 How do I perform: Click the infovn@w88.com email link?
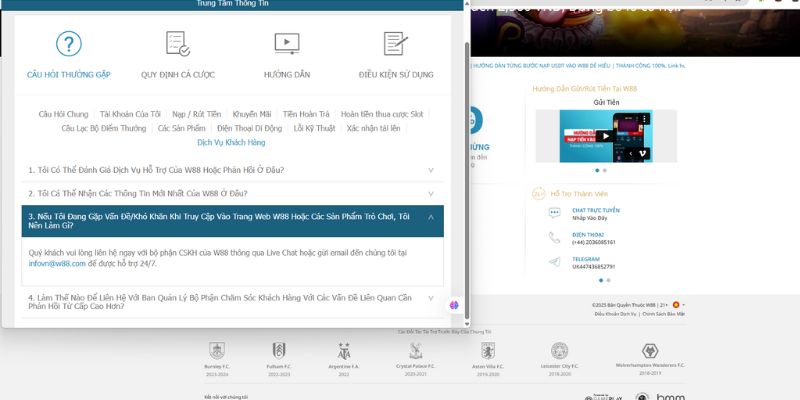click(x=57, y=264)
